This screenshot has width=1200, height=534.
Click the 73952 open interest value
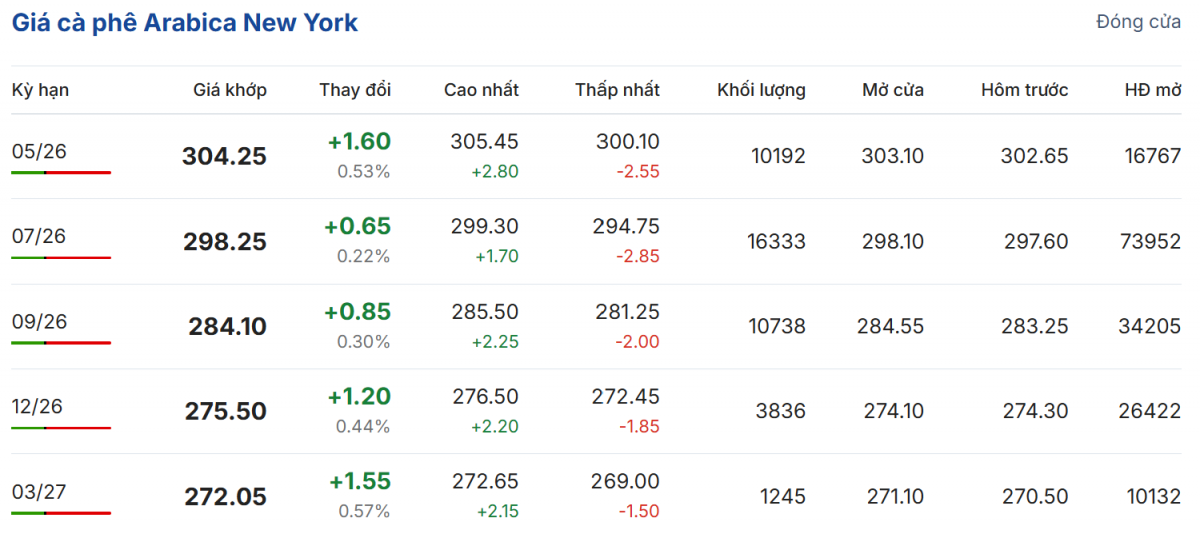(1153, 242)
